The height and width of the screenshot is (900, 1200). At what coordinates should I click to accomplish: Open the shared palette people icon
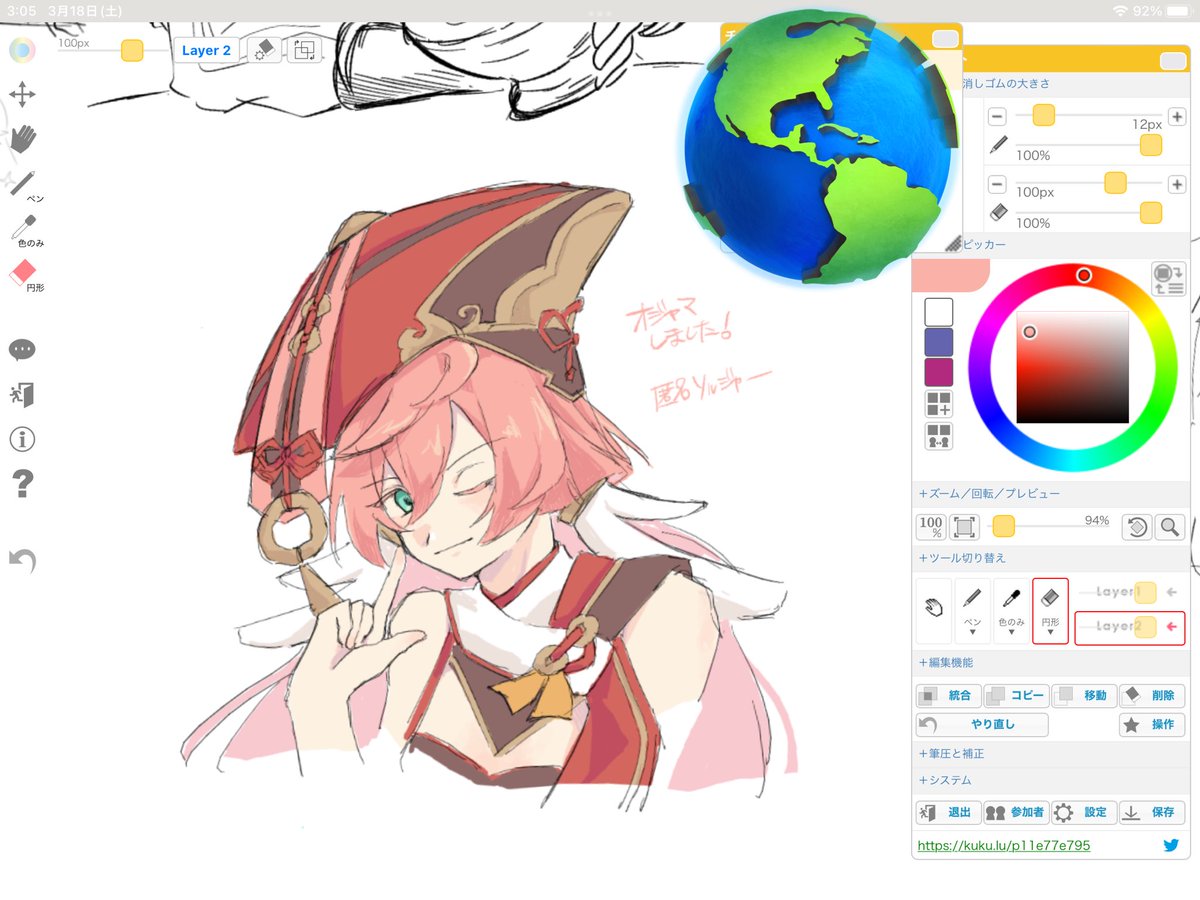pyautogui.click(x=939, y=436)
